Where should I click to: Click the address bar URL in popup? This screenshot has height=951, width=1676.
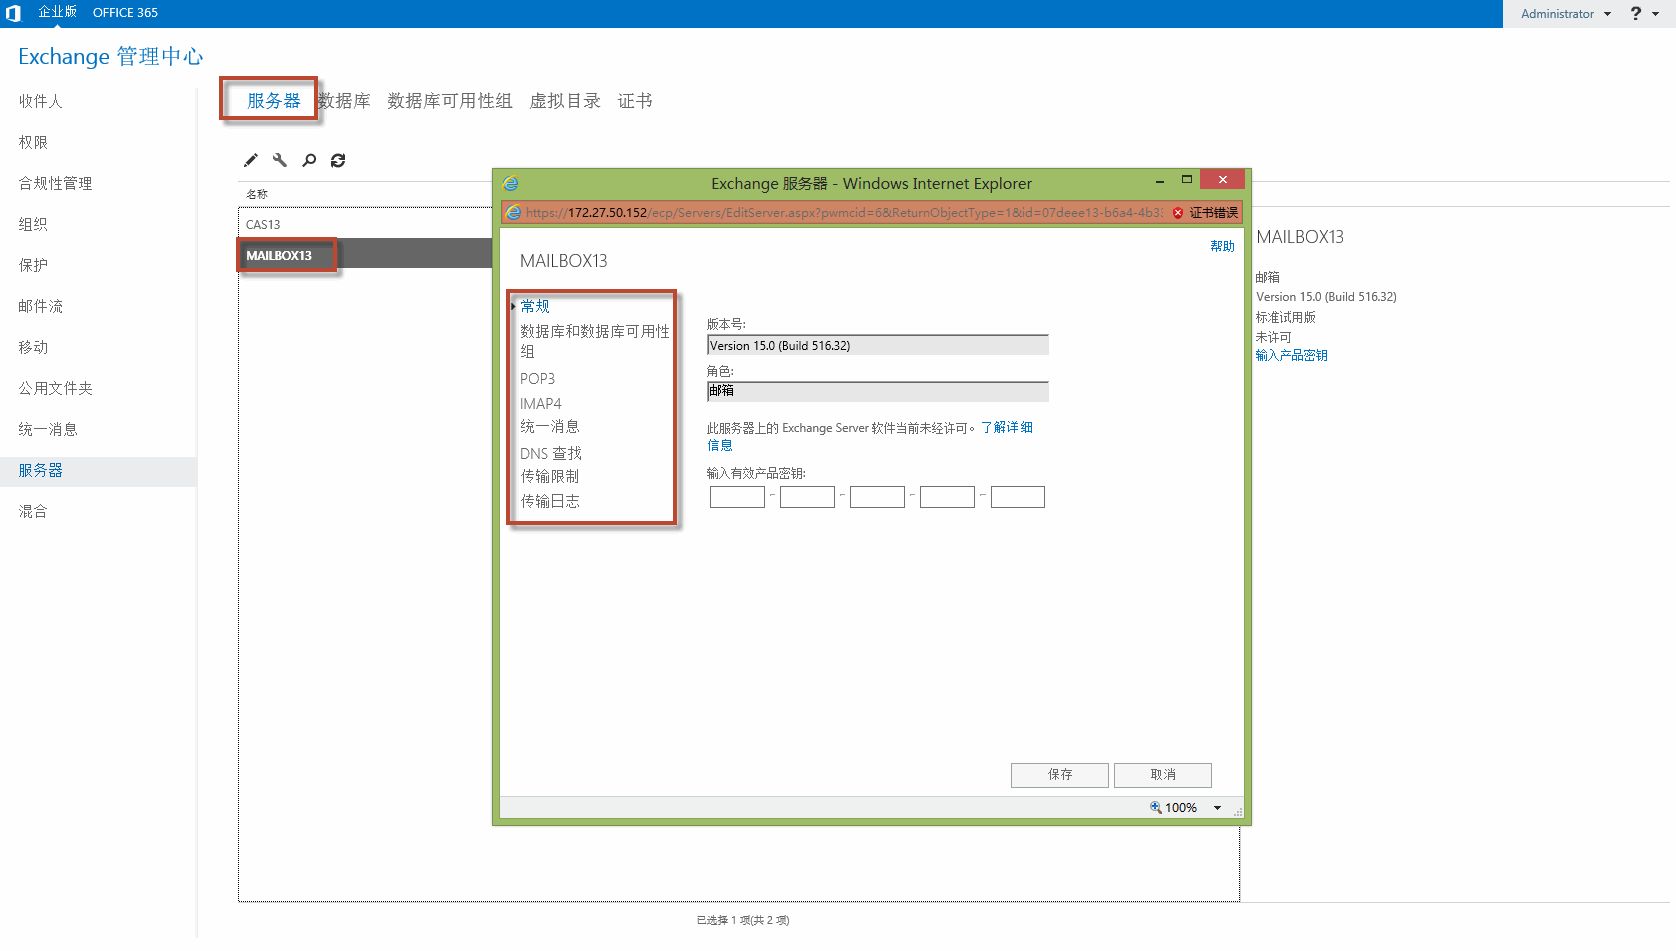[845, 213]
